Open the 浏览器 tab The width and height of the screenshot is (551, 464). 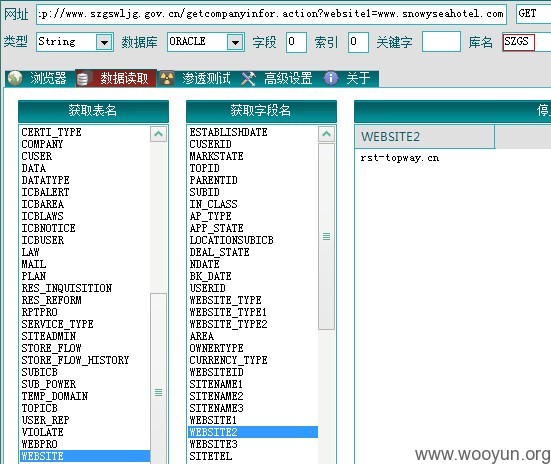tap(40, 78)
